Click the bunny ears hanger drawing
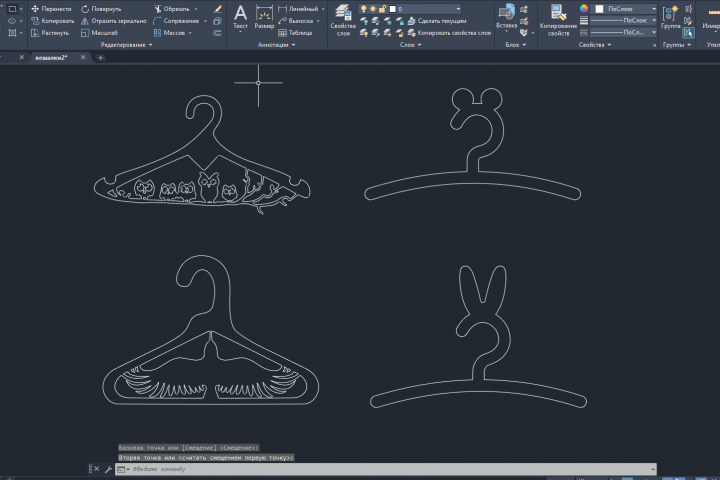 click(478, 336)
